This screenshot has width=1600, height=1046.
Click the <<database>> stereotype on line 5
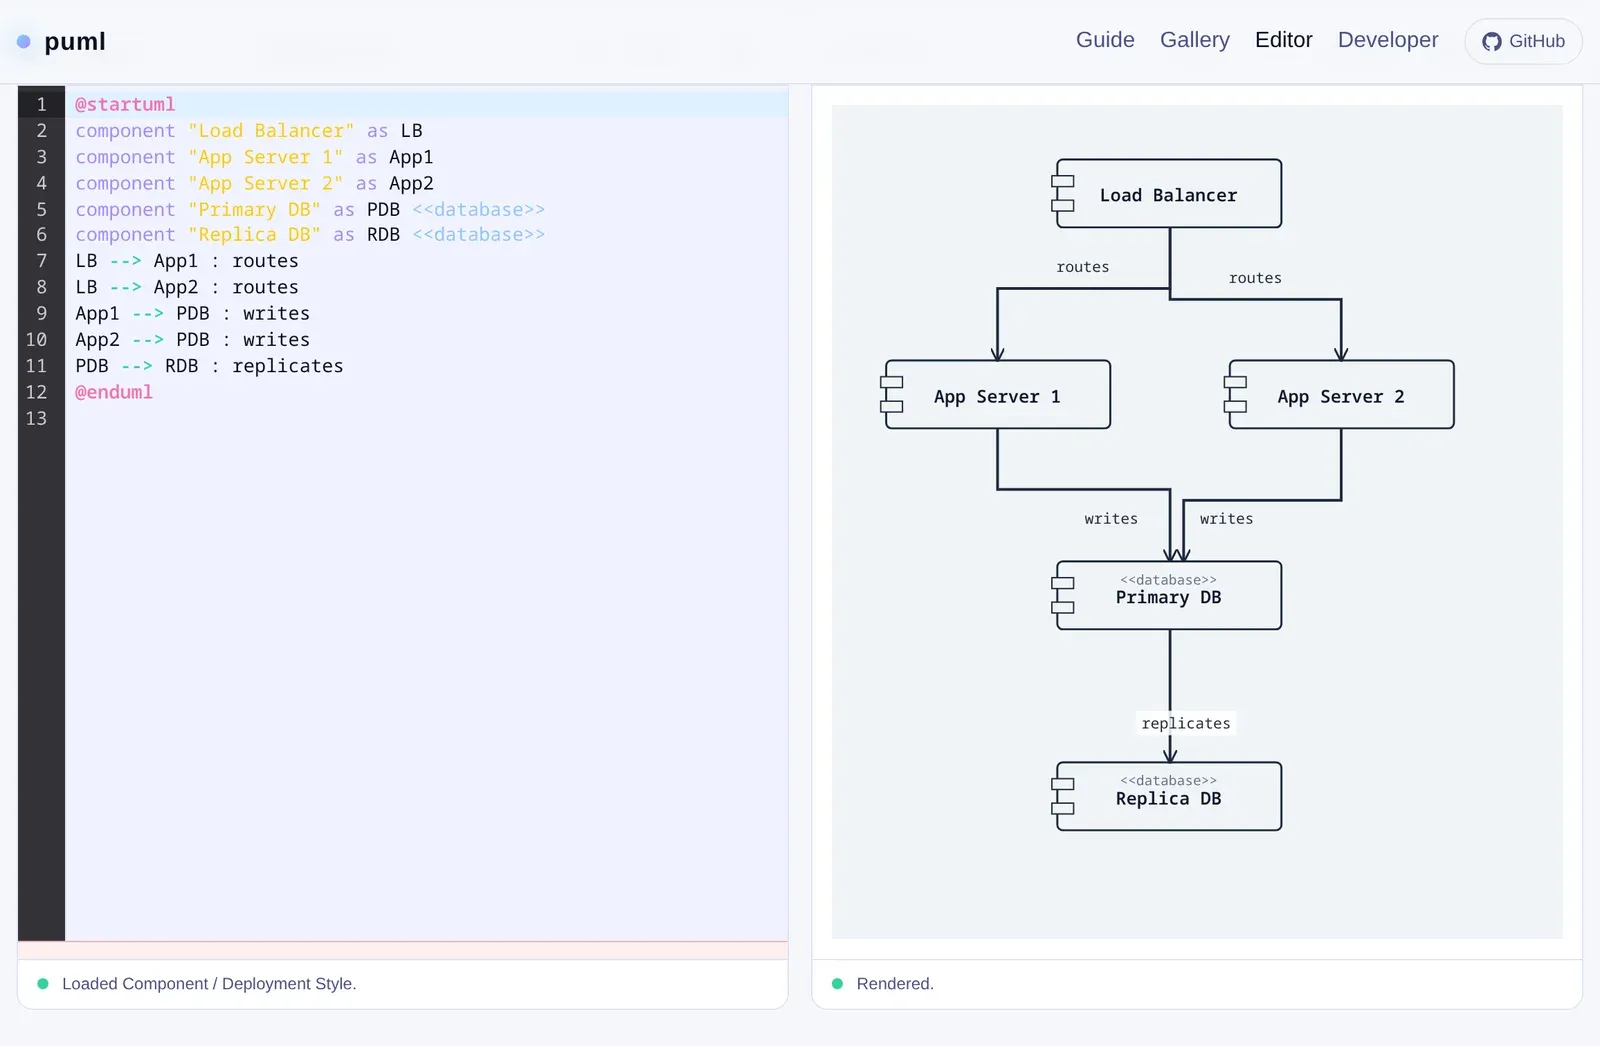point(479,209)
